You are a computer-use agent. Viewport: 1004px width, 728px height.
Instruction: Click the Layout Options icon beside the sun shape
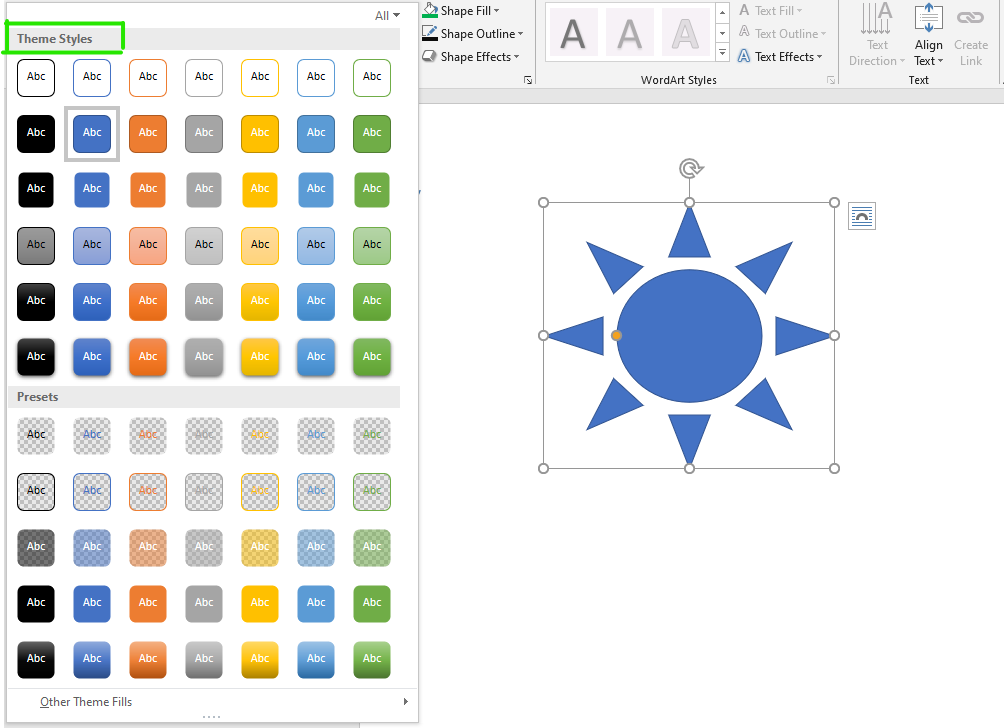[x=862, y=216]
